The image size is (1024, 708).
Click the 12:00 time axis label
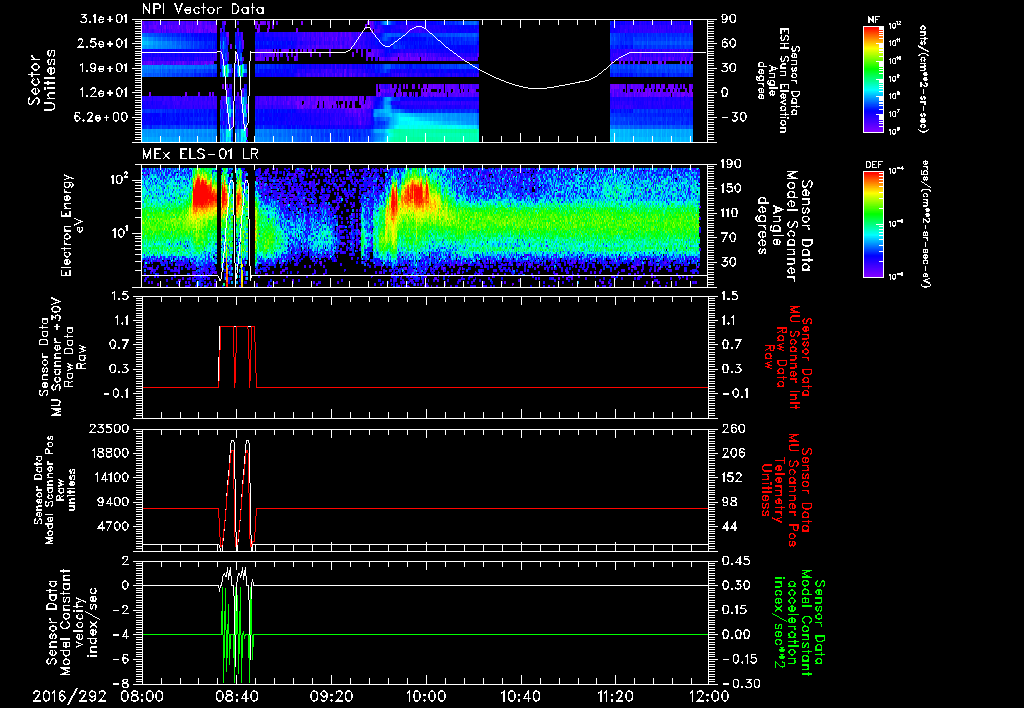click(709, 697)
